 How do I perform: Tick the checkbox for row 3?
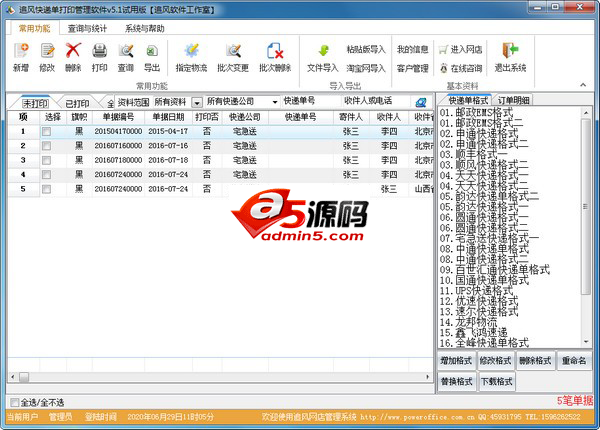[x=46, y=160]
